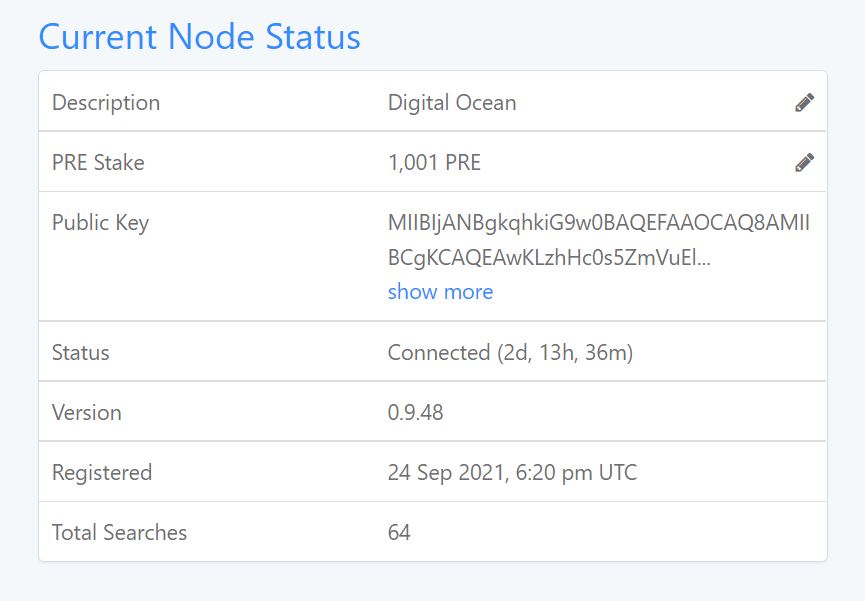Click the public key line starting BCgKCAQEAw

pos(549,258)
